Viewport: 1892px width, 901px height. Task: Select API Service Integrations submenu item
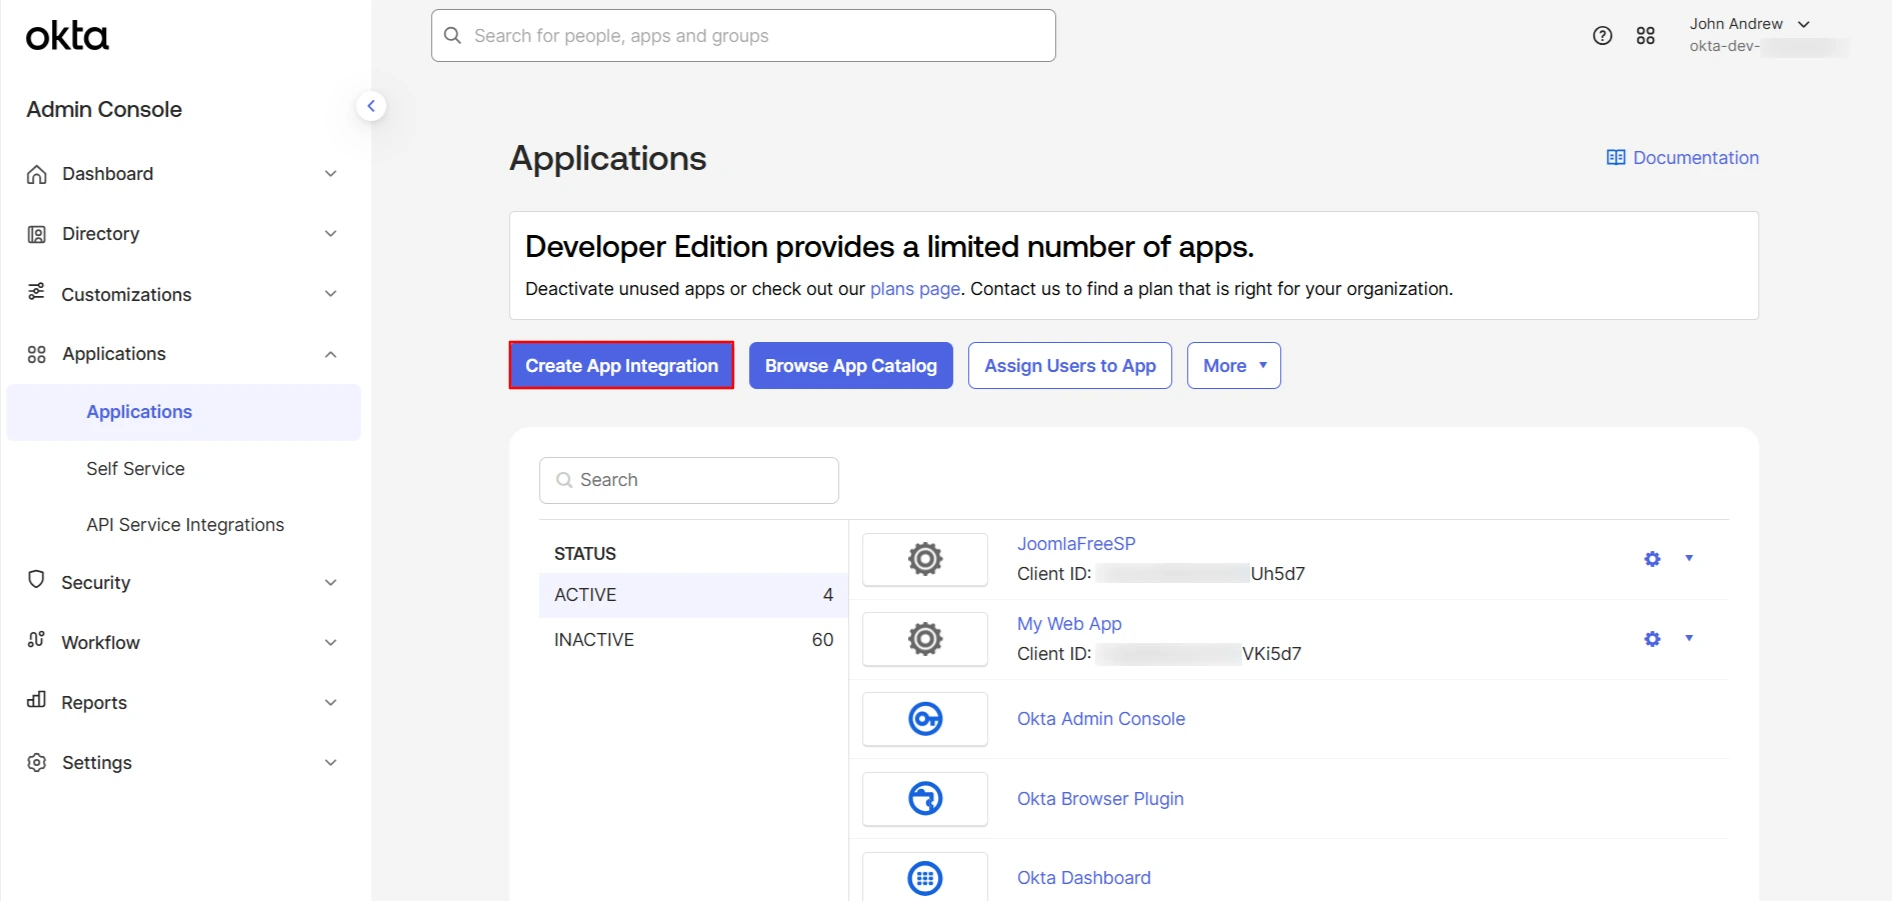pyautogui.click(x=185, y=525)
